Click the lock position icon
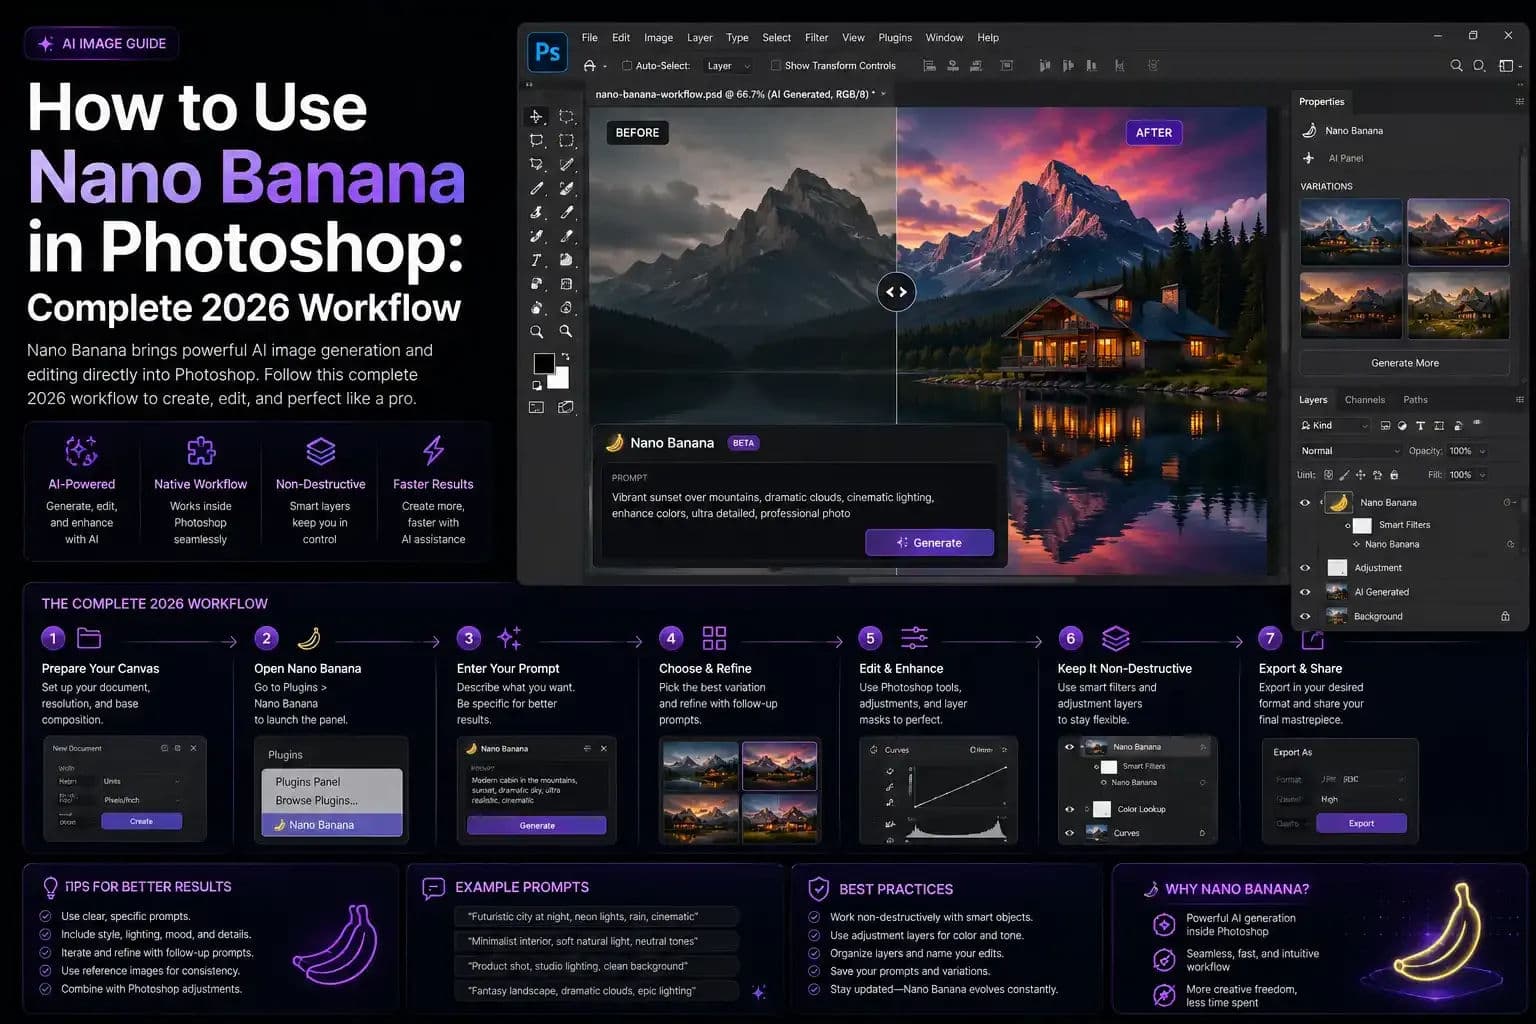 tap(1361, 475)
